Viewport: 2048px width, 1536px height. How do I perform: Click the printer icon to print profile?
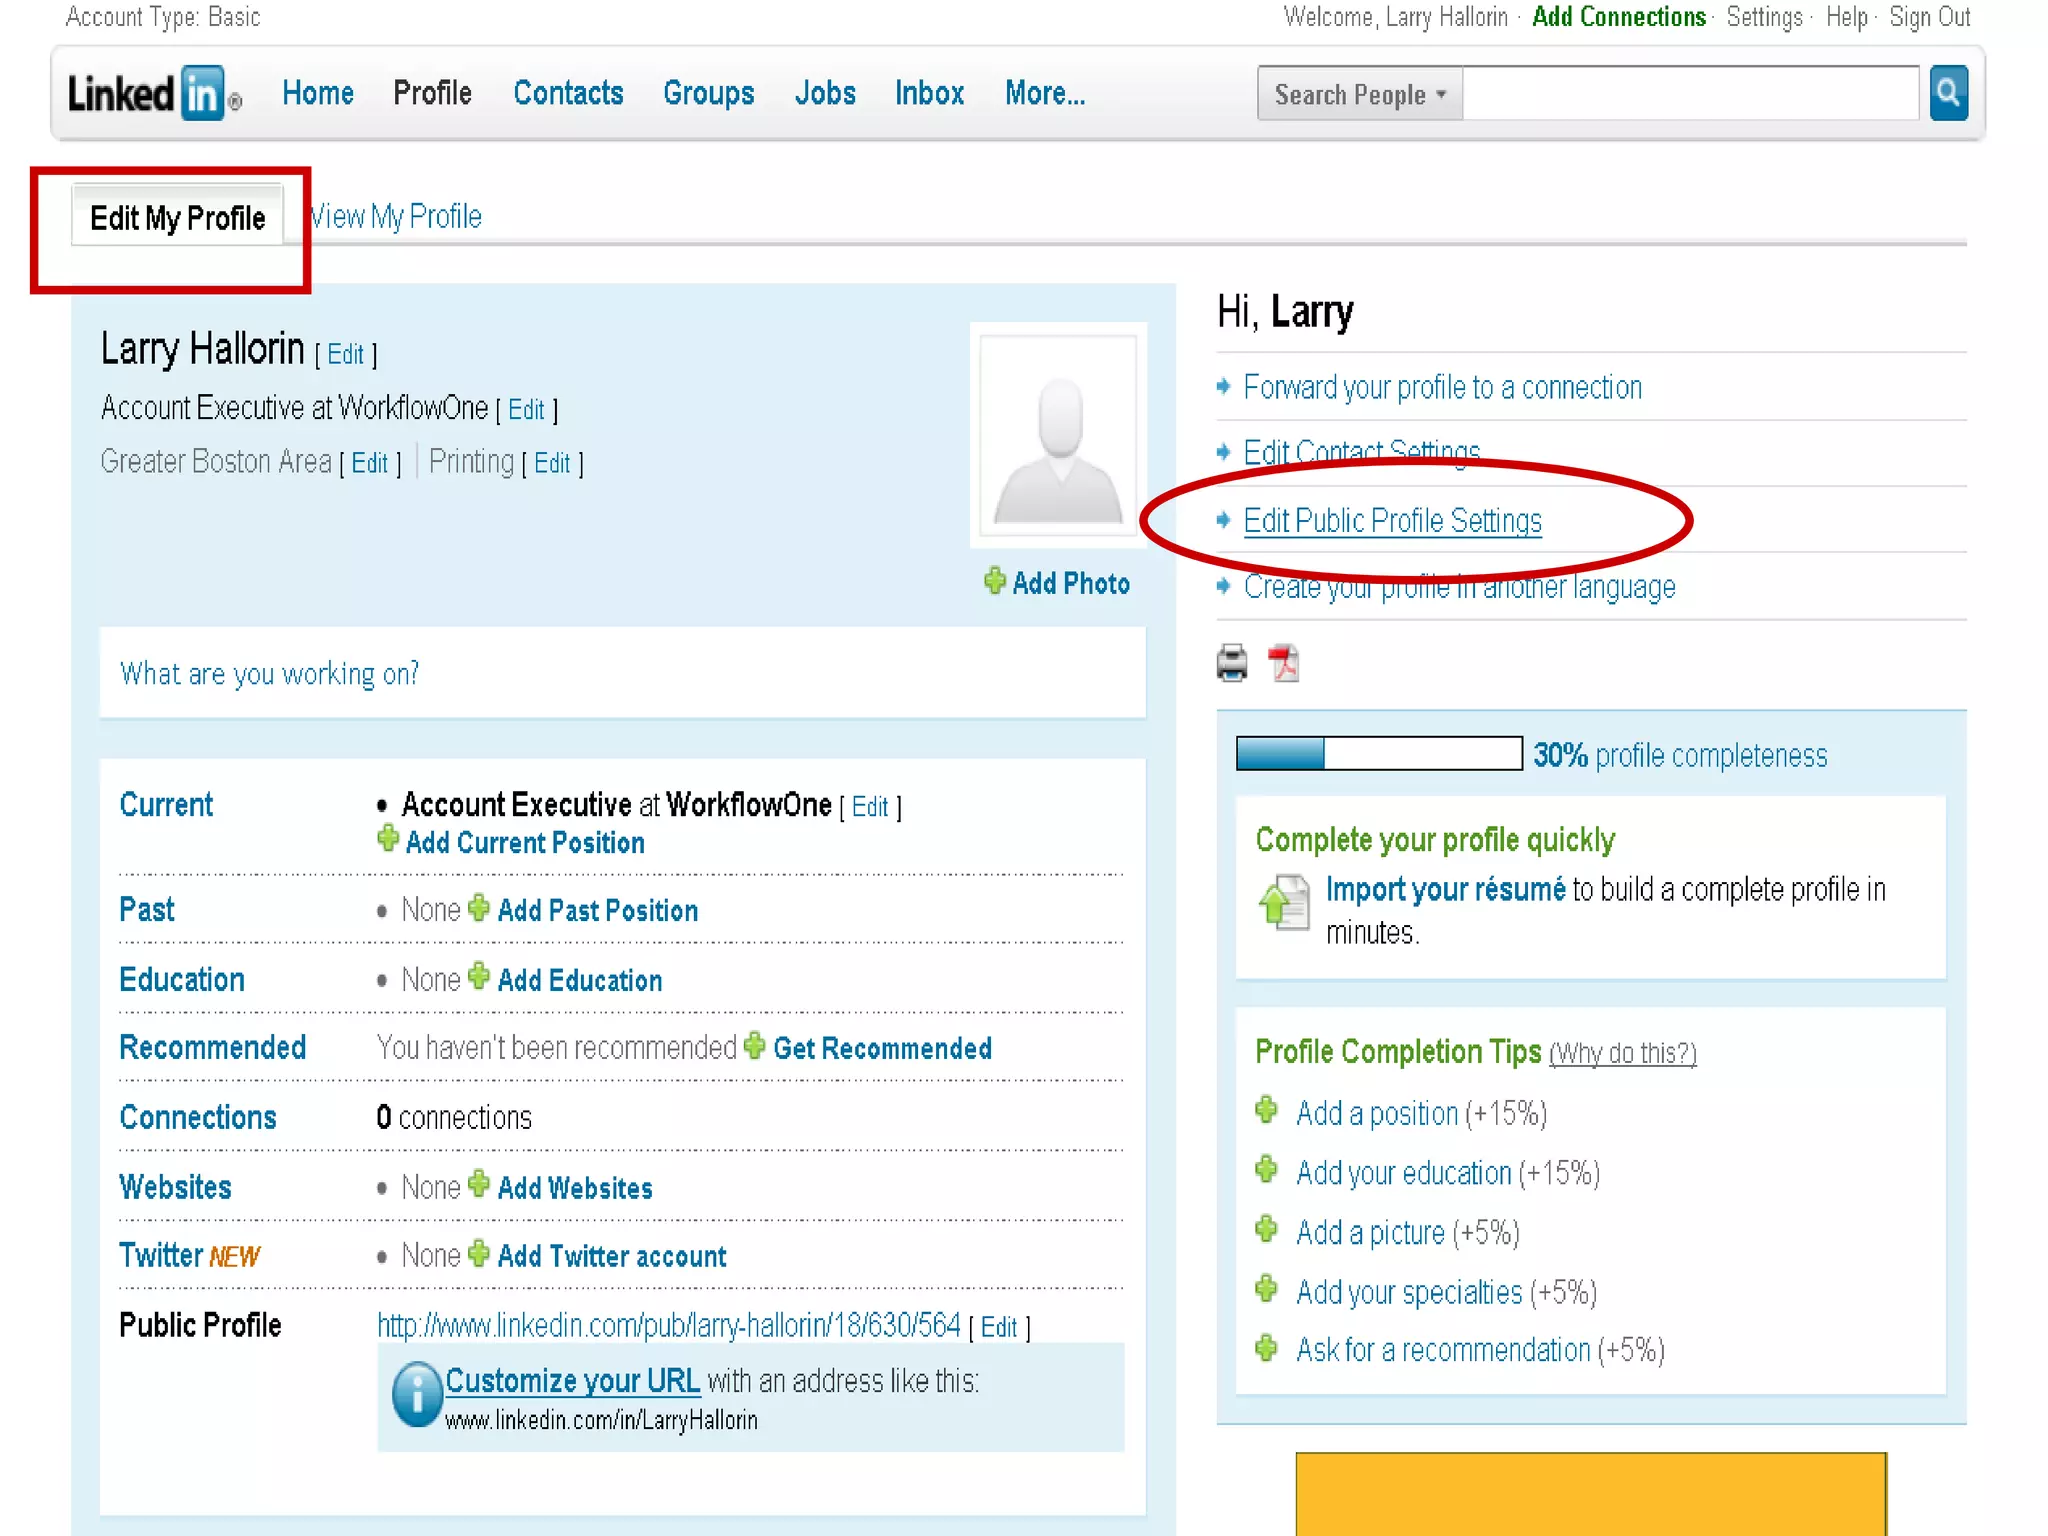[1232, 663]
